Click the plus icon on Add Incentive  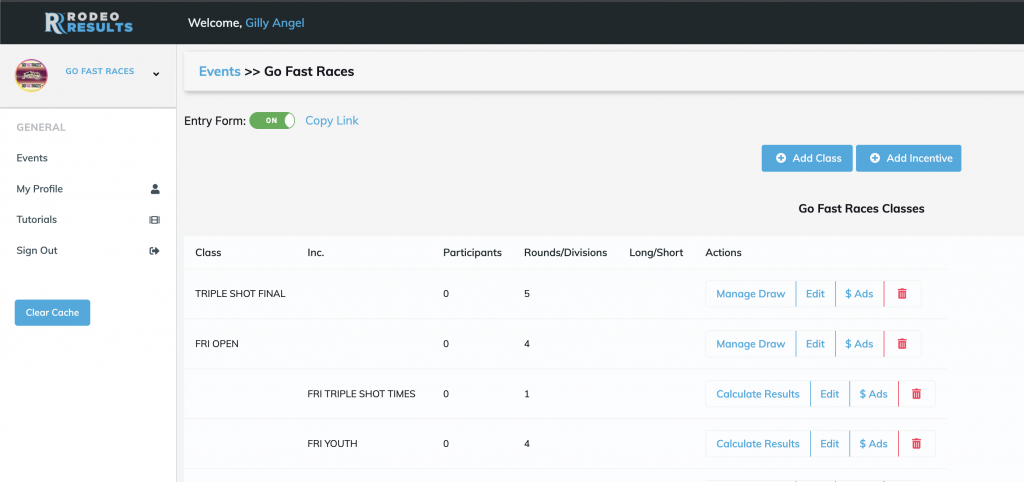(875, 158)
